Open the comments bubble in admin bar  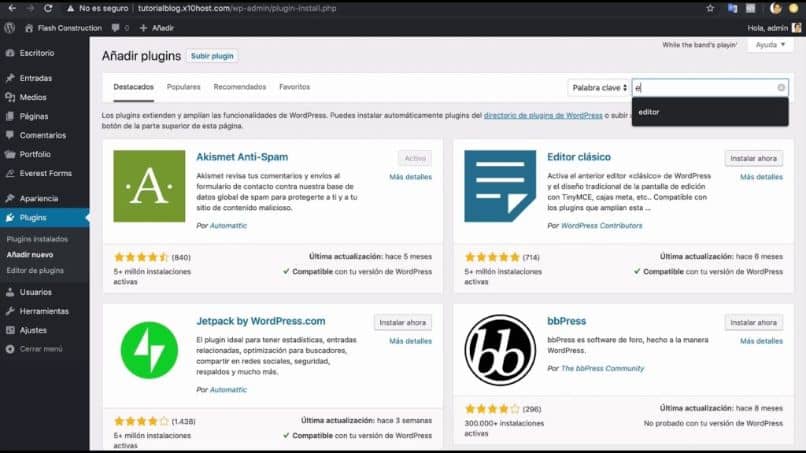click(x=116, y=28)
